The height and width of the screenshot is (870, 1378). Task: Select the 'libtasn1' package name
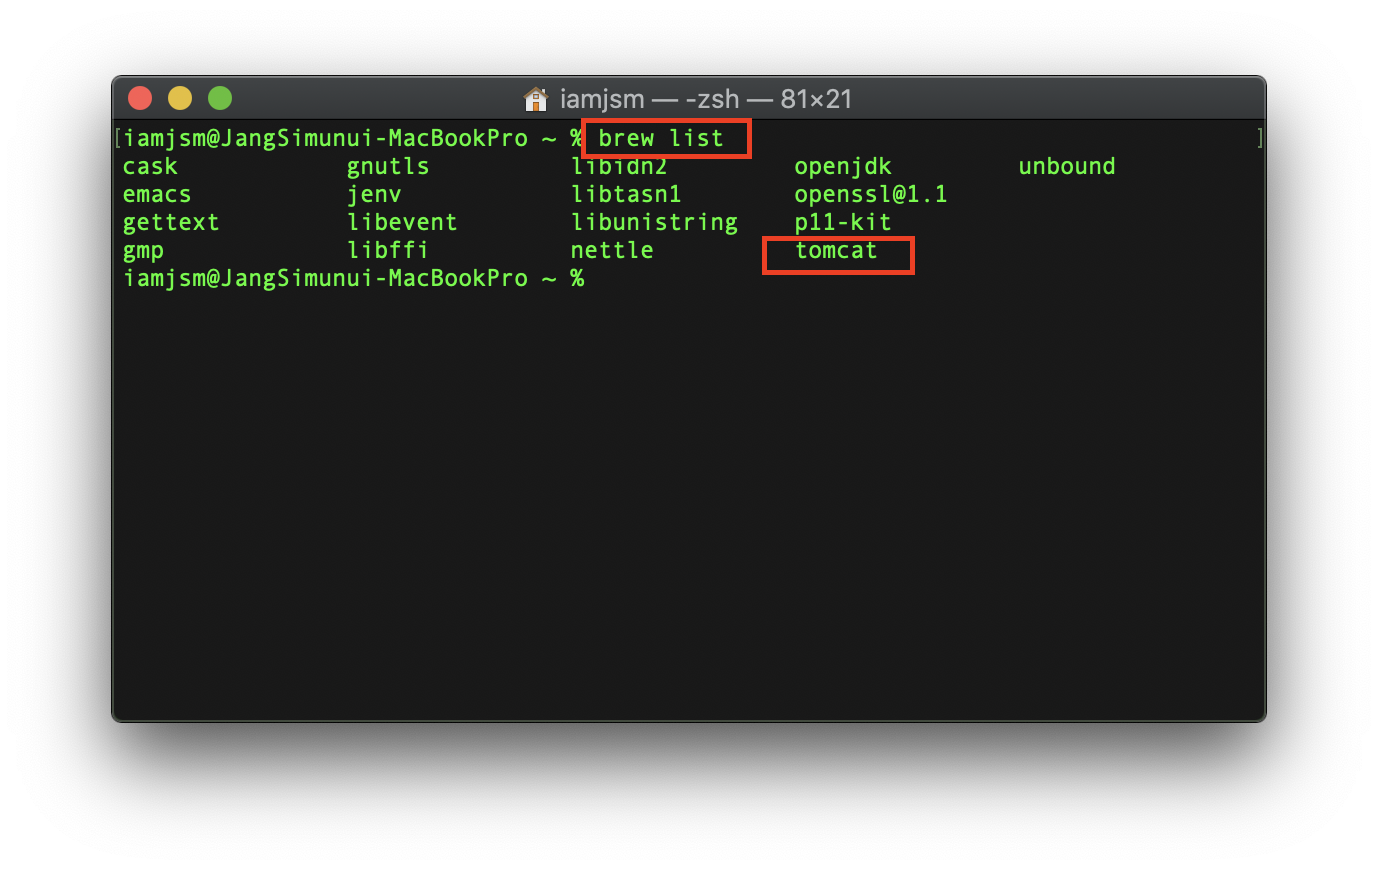click(626, 194)
